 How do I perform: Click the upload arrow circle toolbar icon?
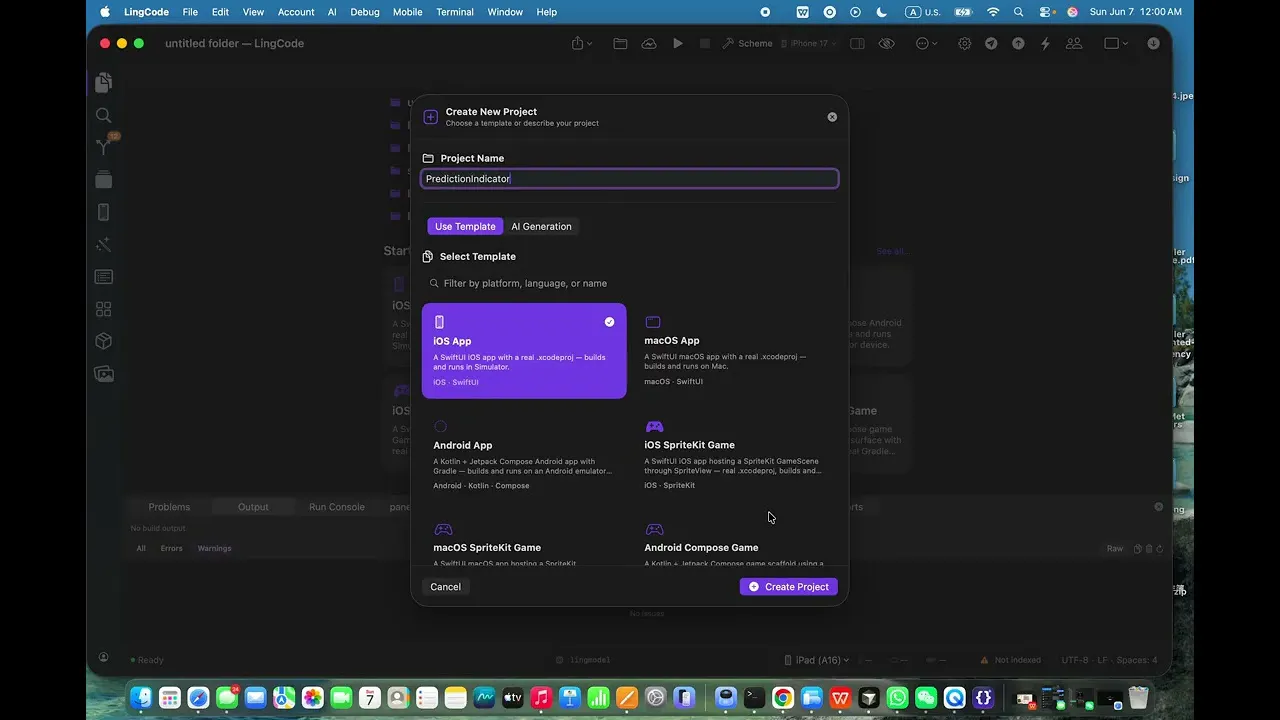[1018, 43]
